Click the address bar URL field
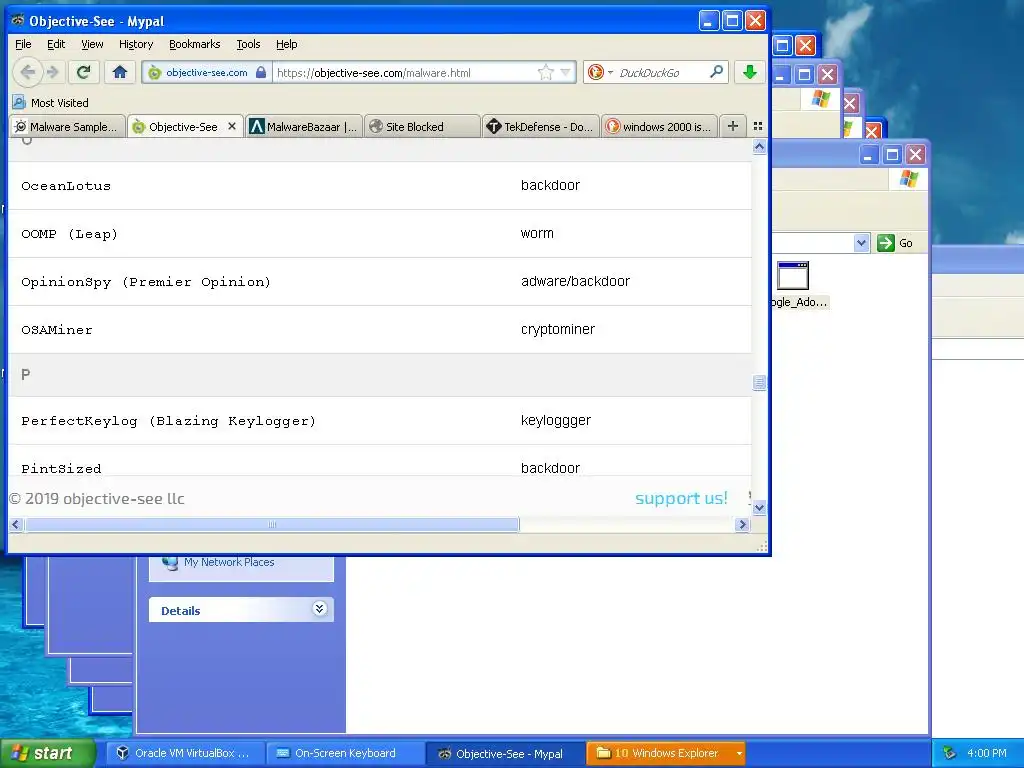The image size is (1024, 768). 405,72
